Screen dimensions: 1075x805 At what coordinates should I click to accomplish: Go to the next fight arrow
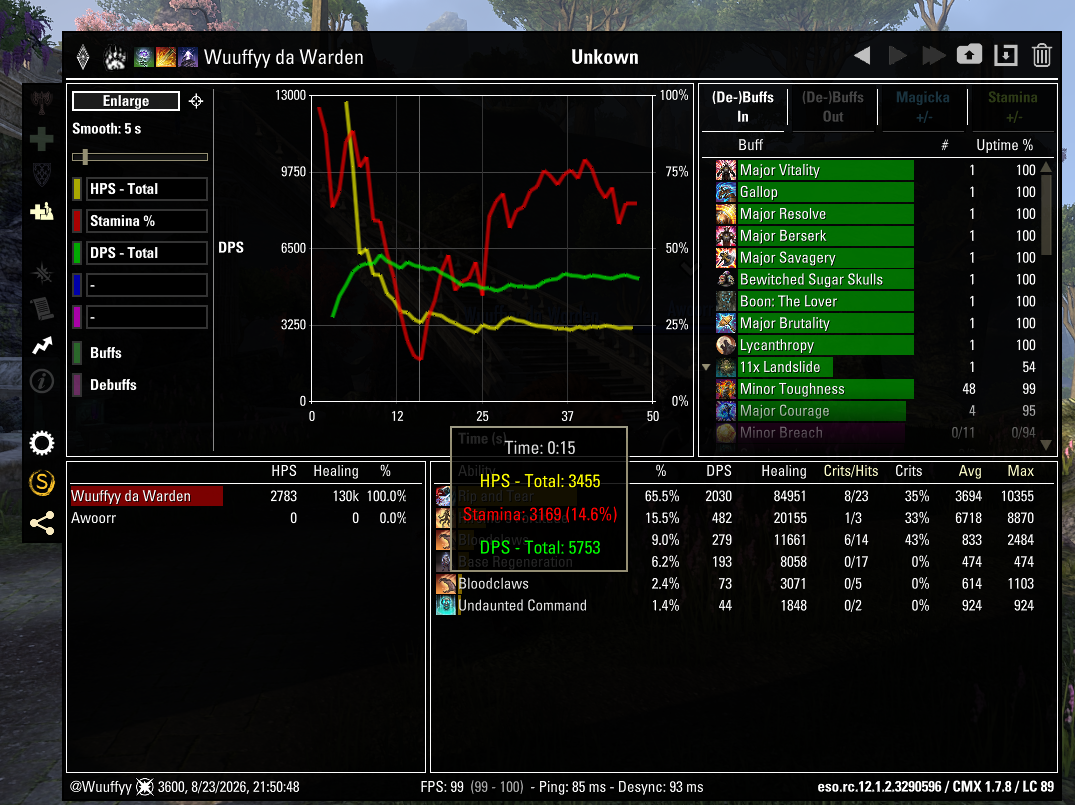click(x=897, y=56)
